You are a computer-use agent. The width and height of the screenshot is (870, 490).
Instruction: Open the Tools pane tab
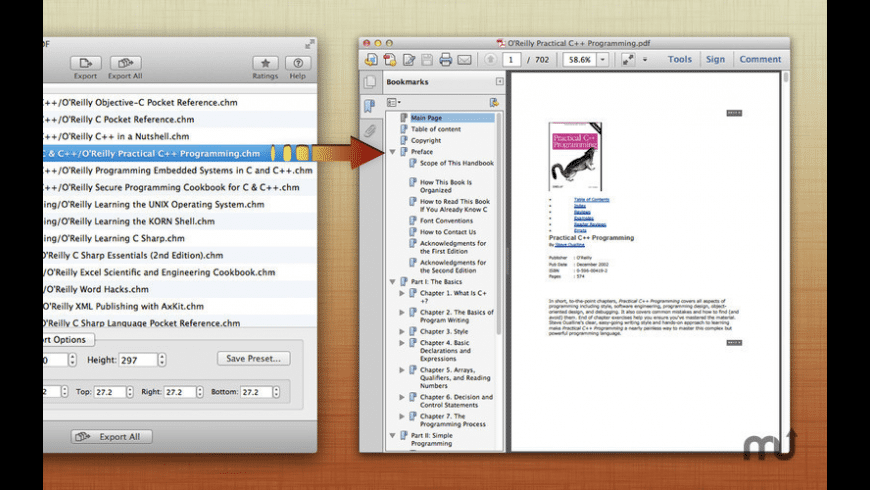click(680, 59)
